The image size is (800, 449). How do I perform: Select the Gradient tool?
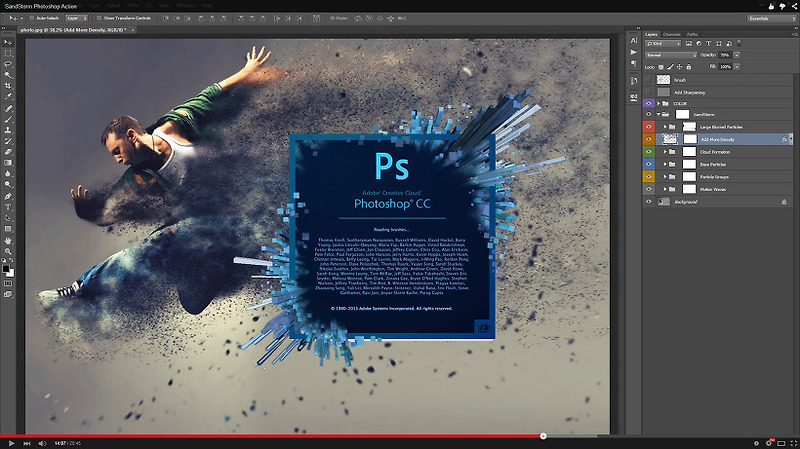[8, 163]
